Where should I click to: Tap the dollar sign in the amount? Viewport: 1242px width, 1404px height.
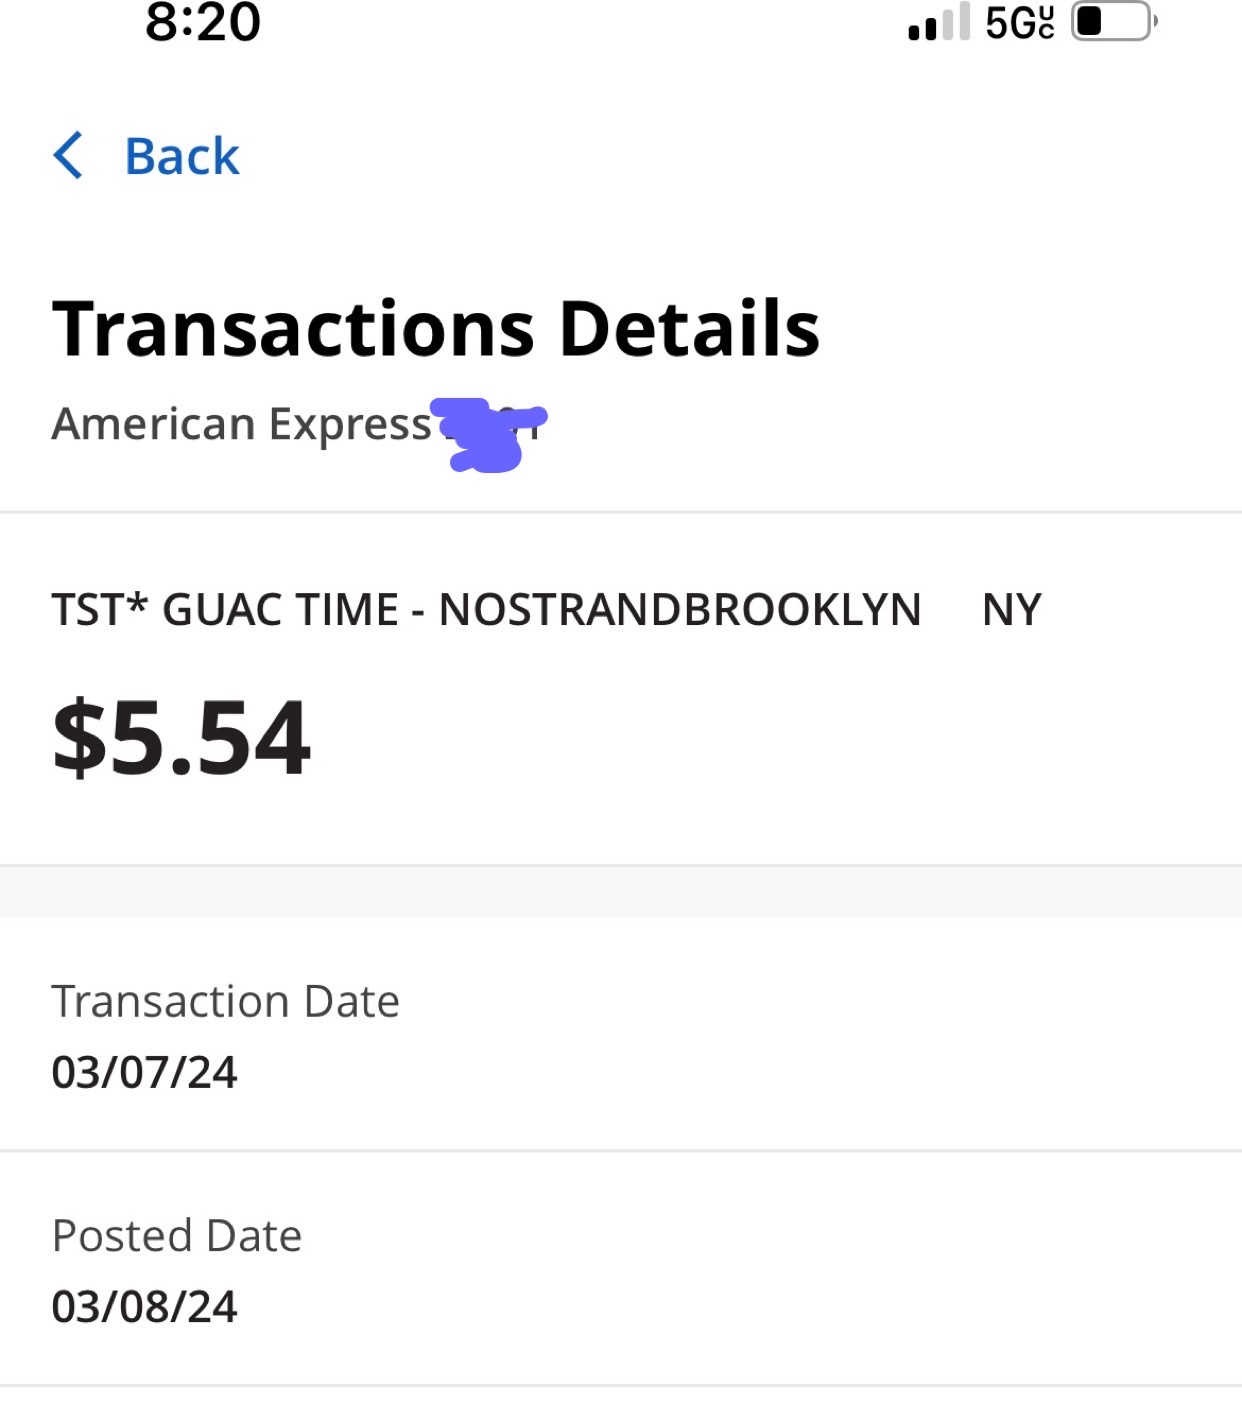[79, 738]
